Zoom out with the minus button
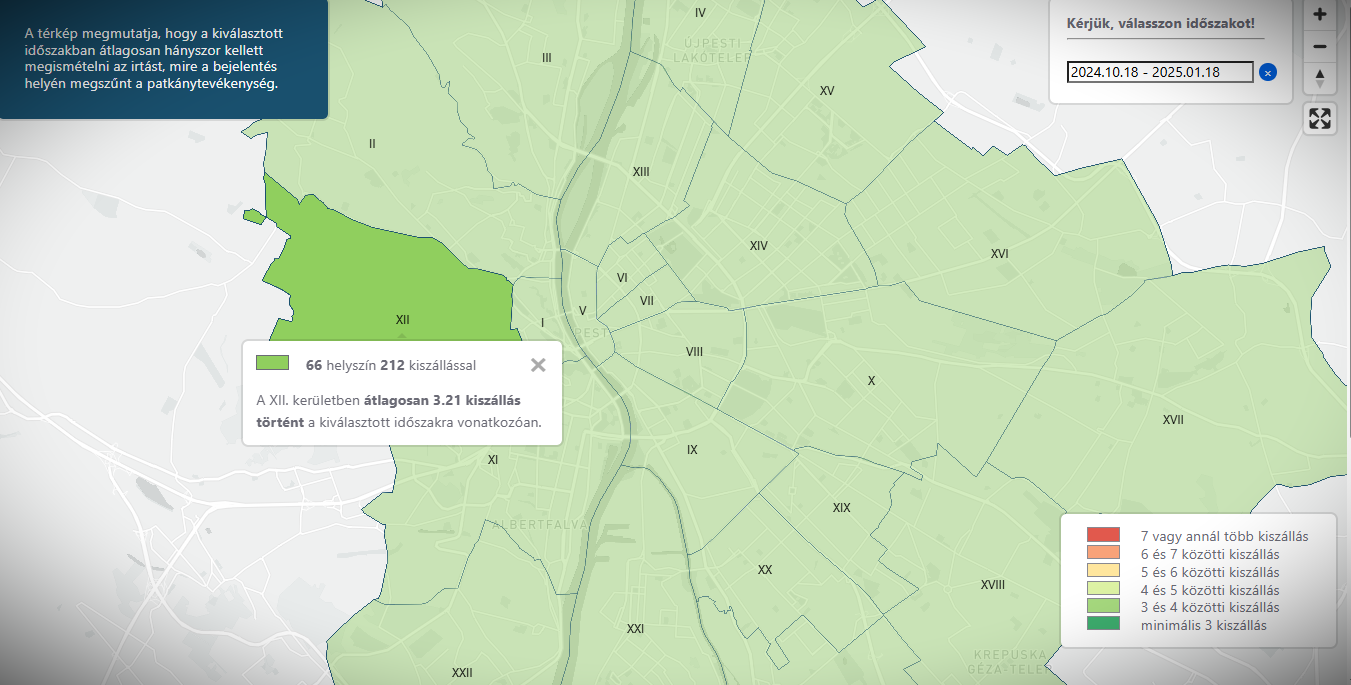The image size is (1351, 685). click(1320, 47)
